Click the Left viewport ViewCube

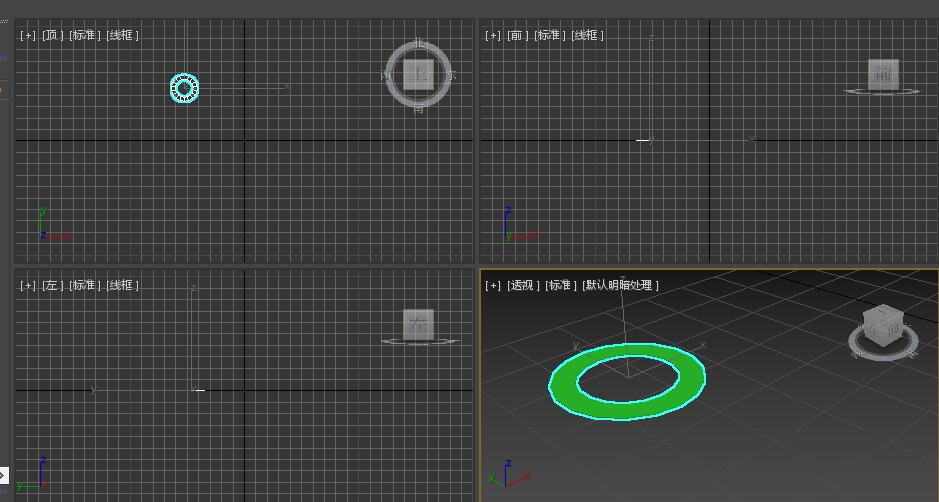[x=418, y=324]
